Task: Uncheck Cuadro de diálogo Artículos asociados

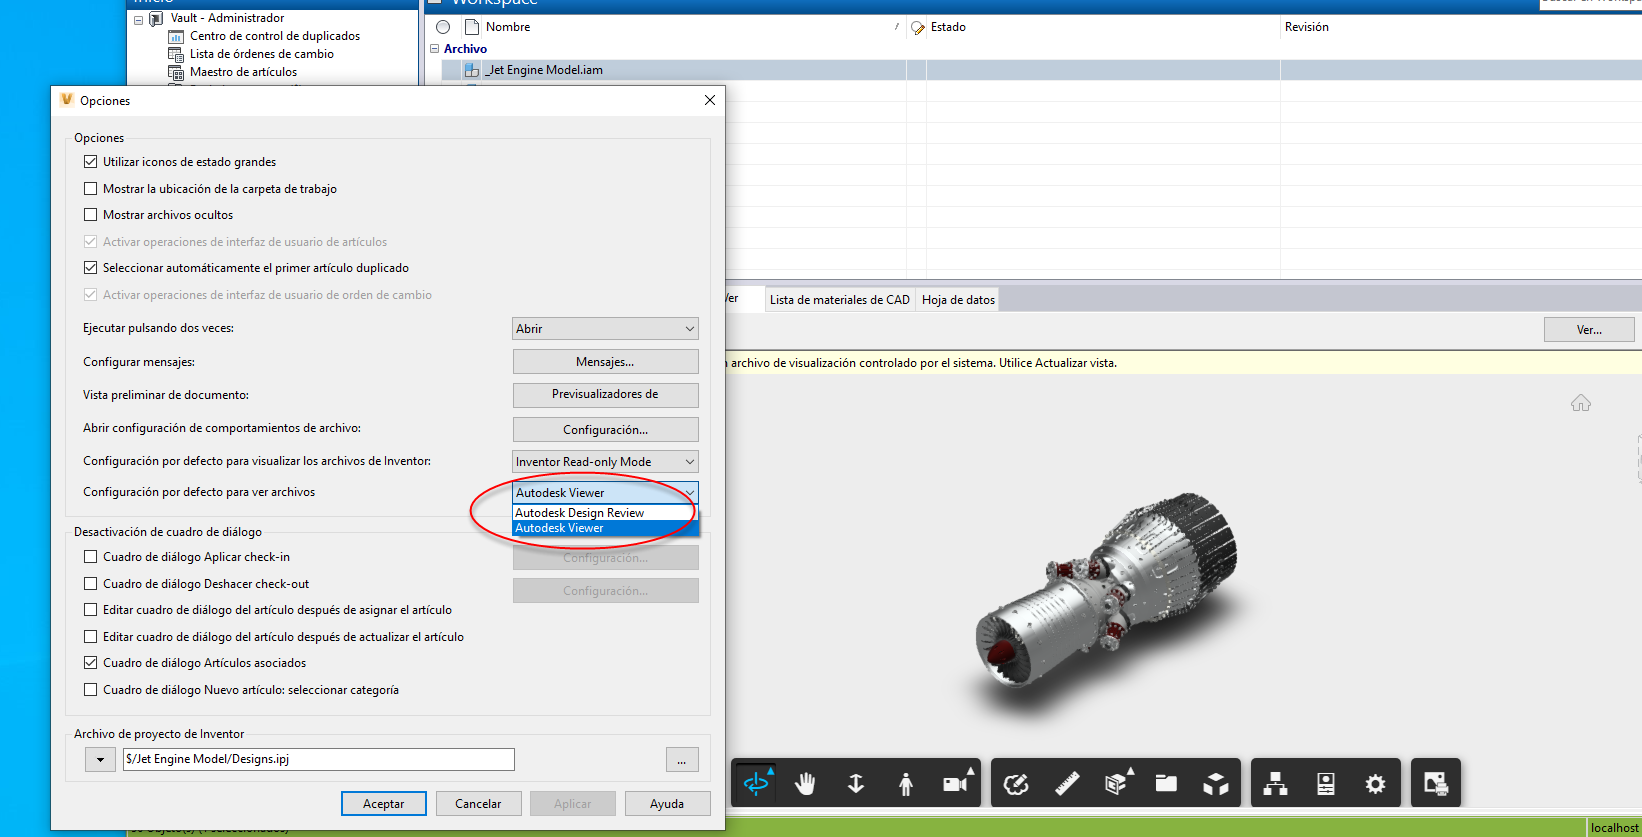Action: coord(91,663)
